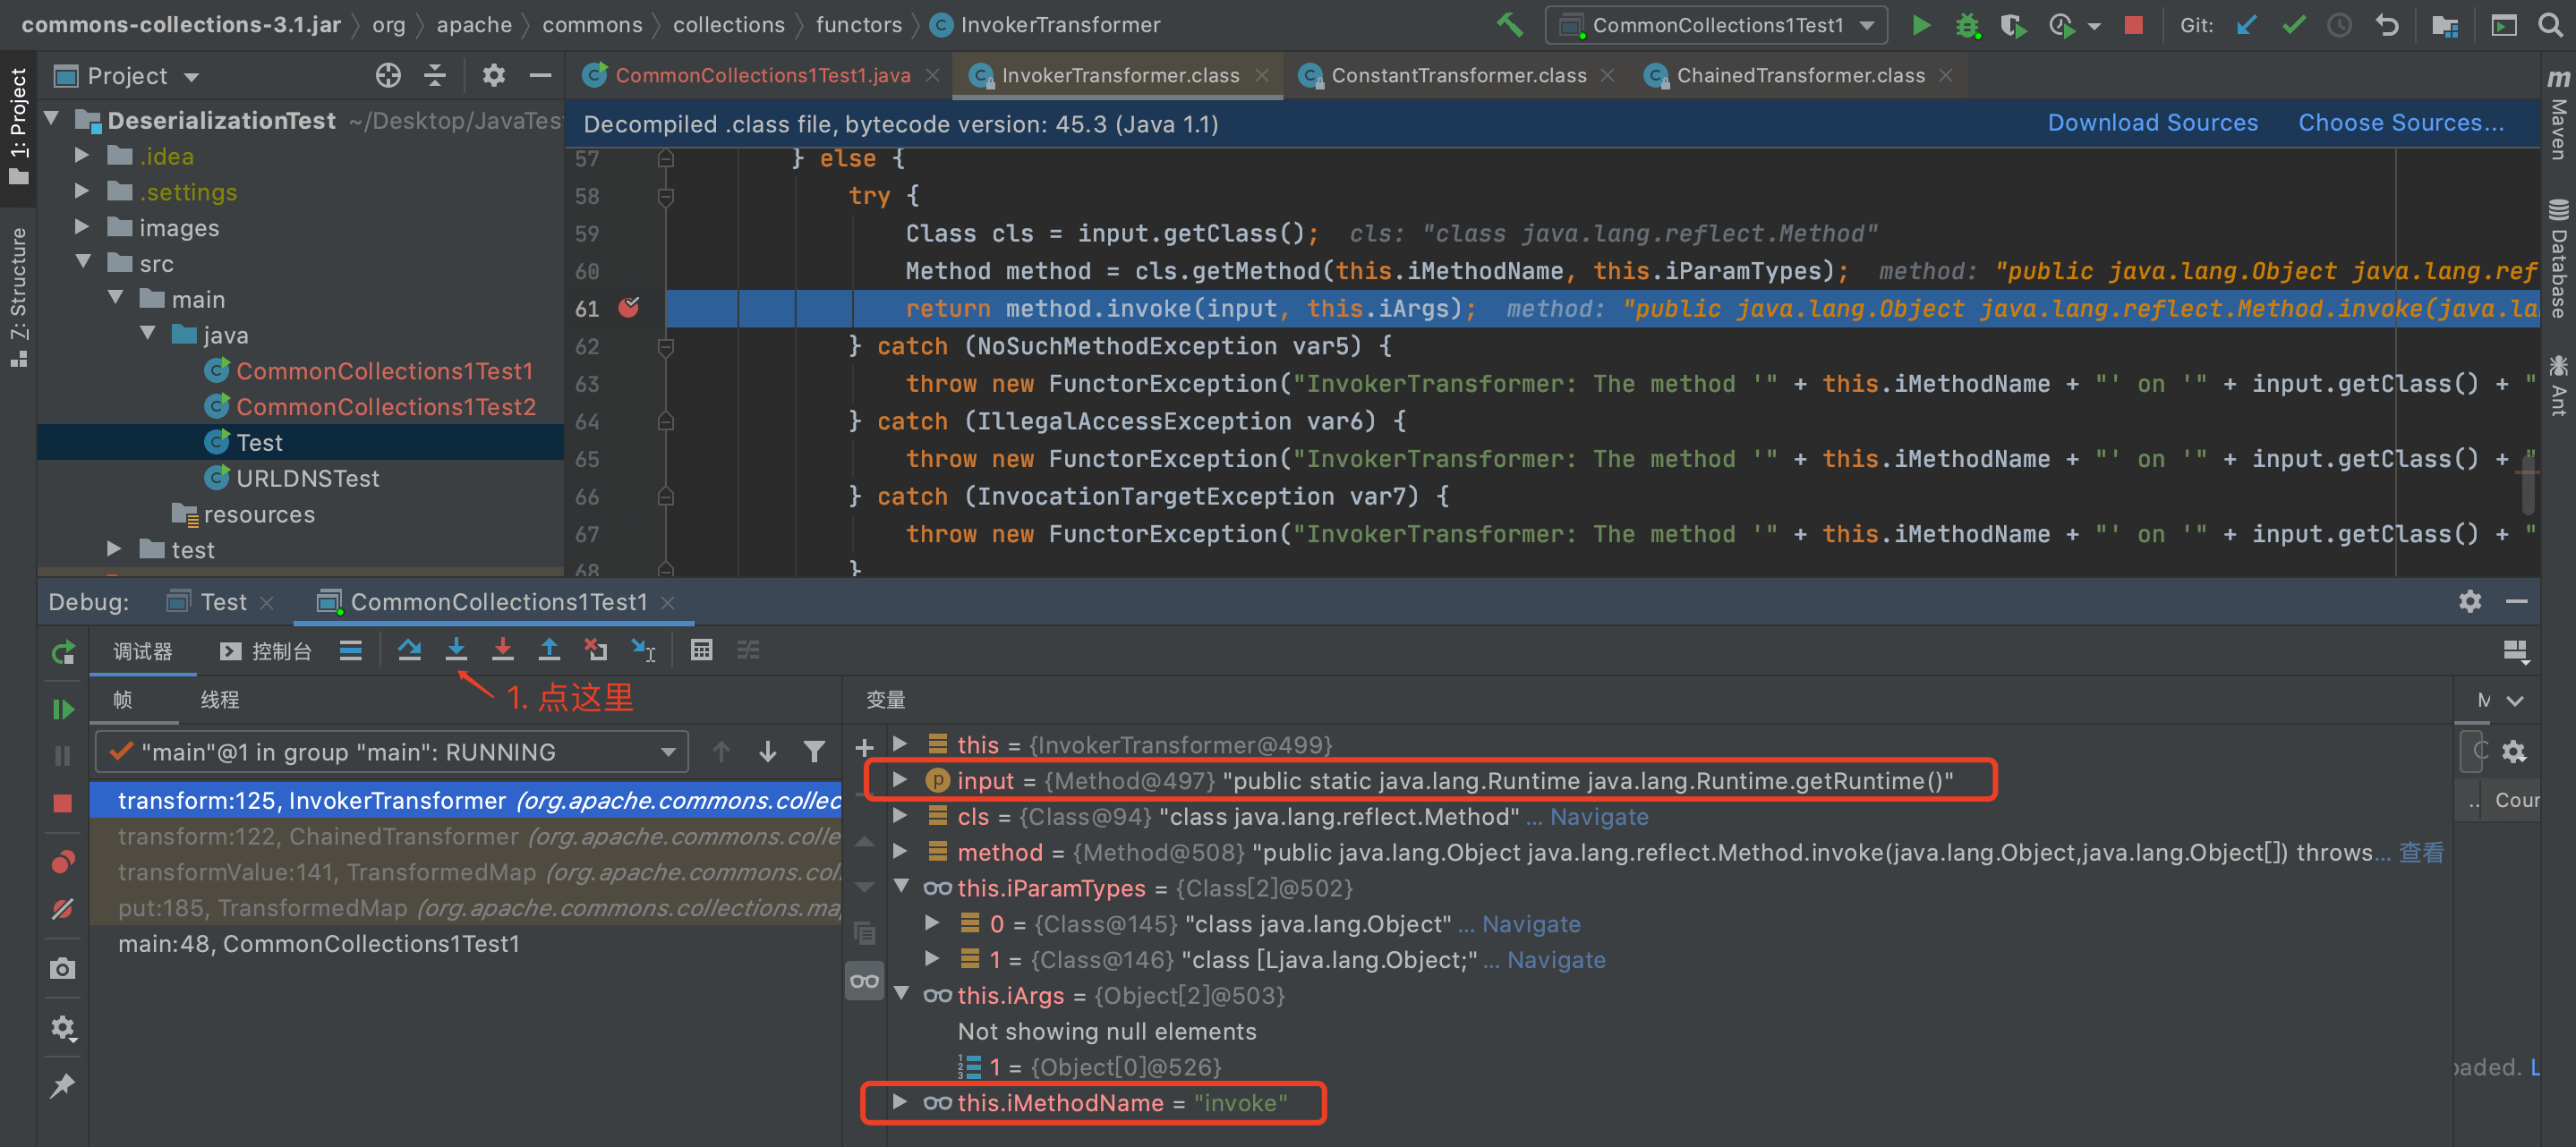The height and width of the screenshot is (1147, 2576).
Task: Open the CommonCollections1Test1 run configuration dropdown
Action: pos(1717,25)
